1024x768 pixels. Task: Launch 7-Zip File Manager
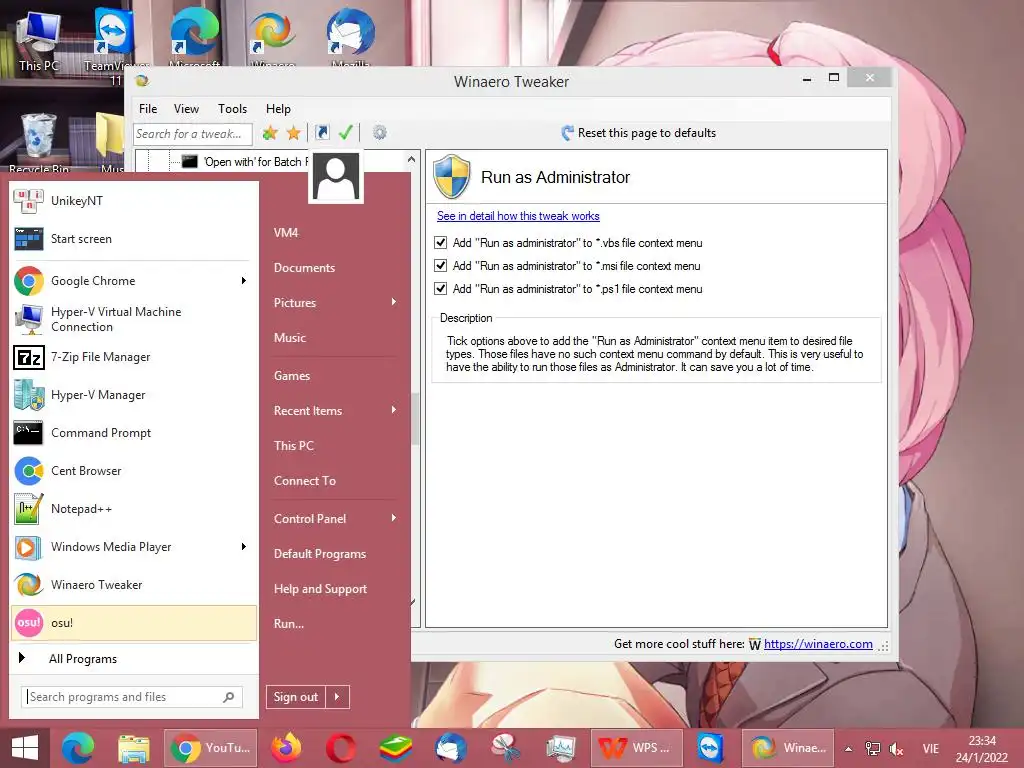tap(134, 357)
